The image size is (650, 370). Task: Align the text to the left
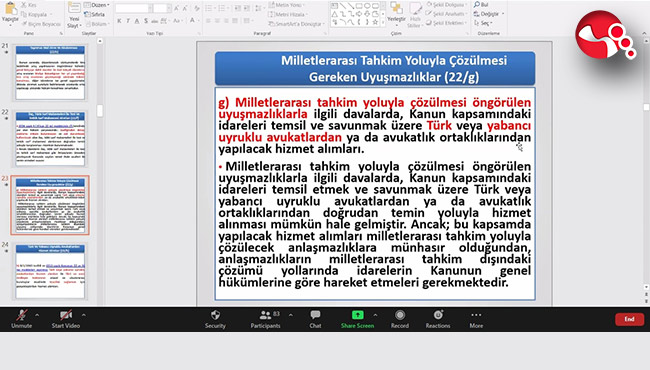(208, 21)
